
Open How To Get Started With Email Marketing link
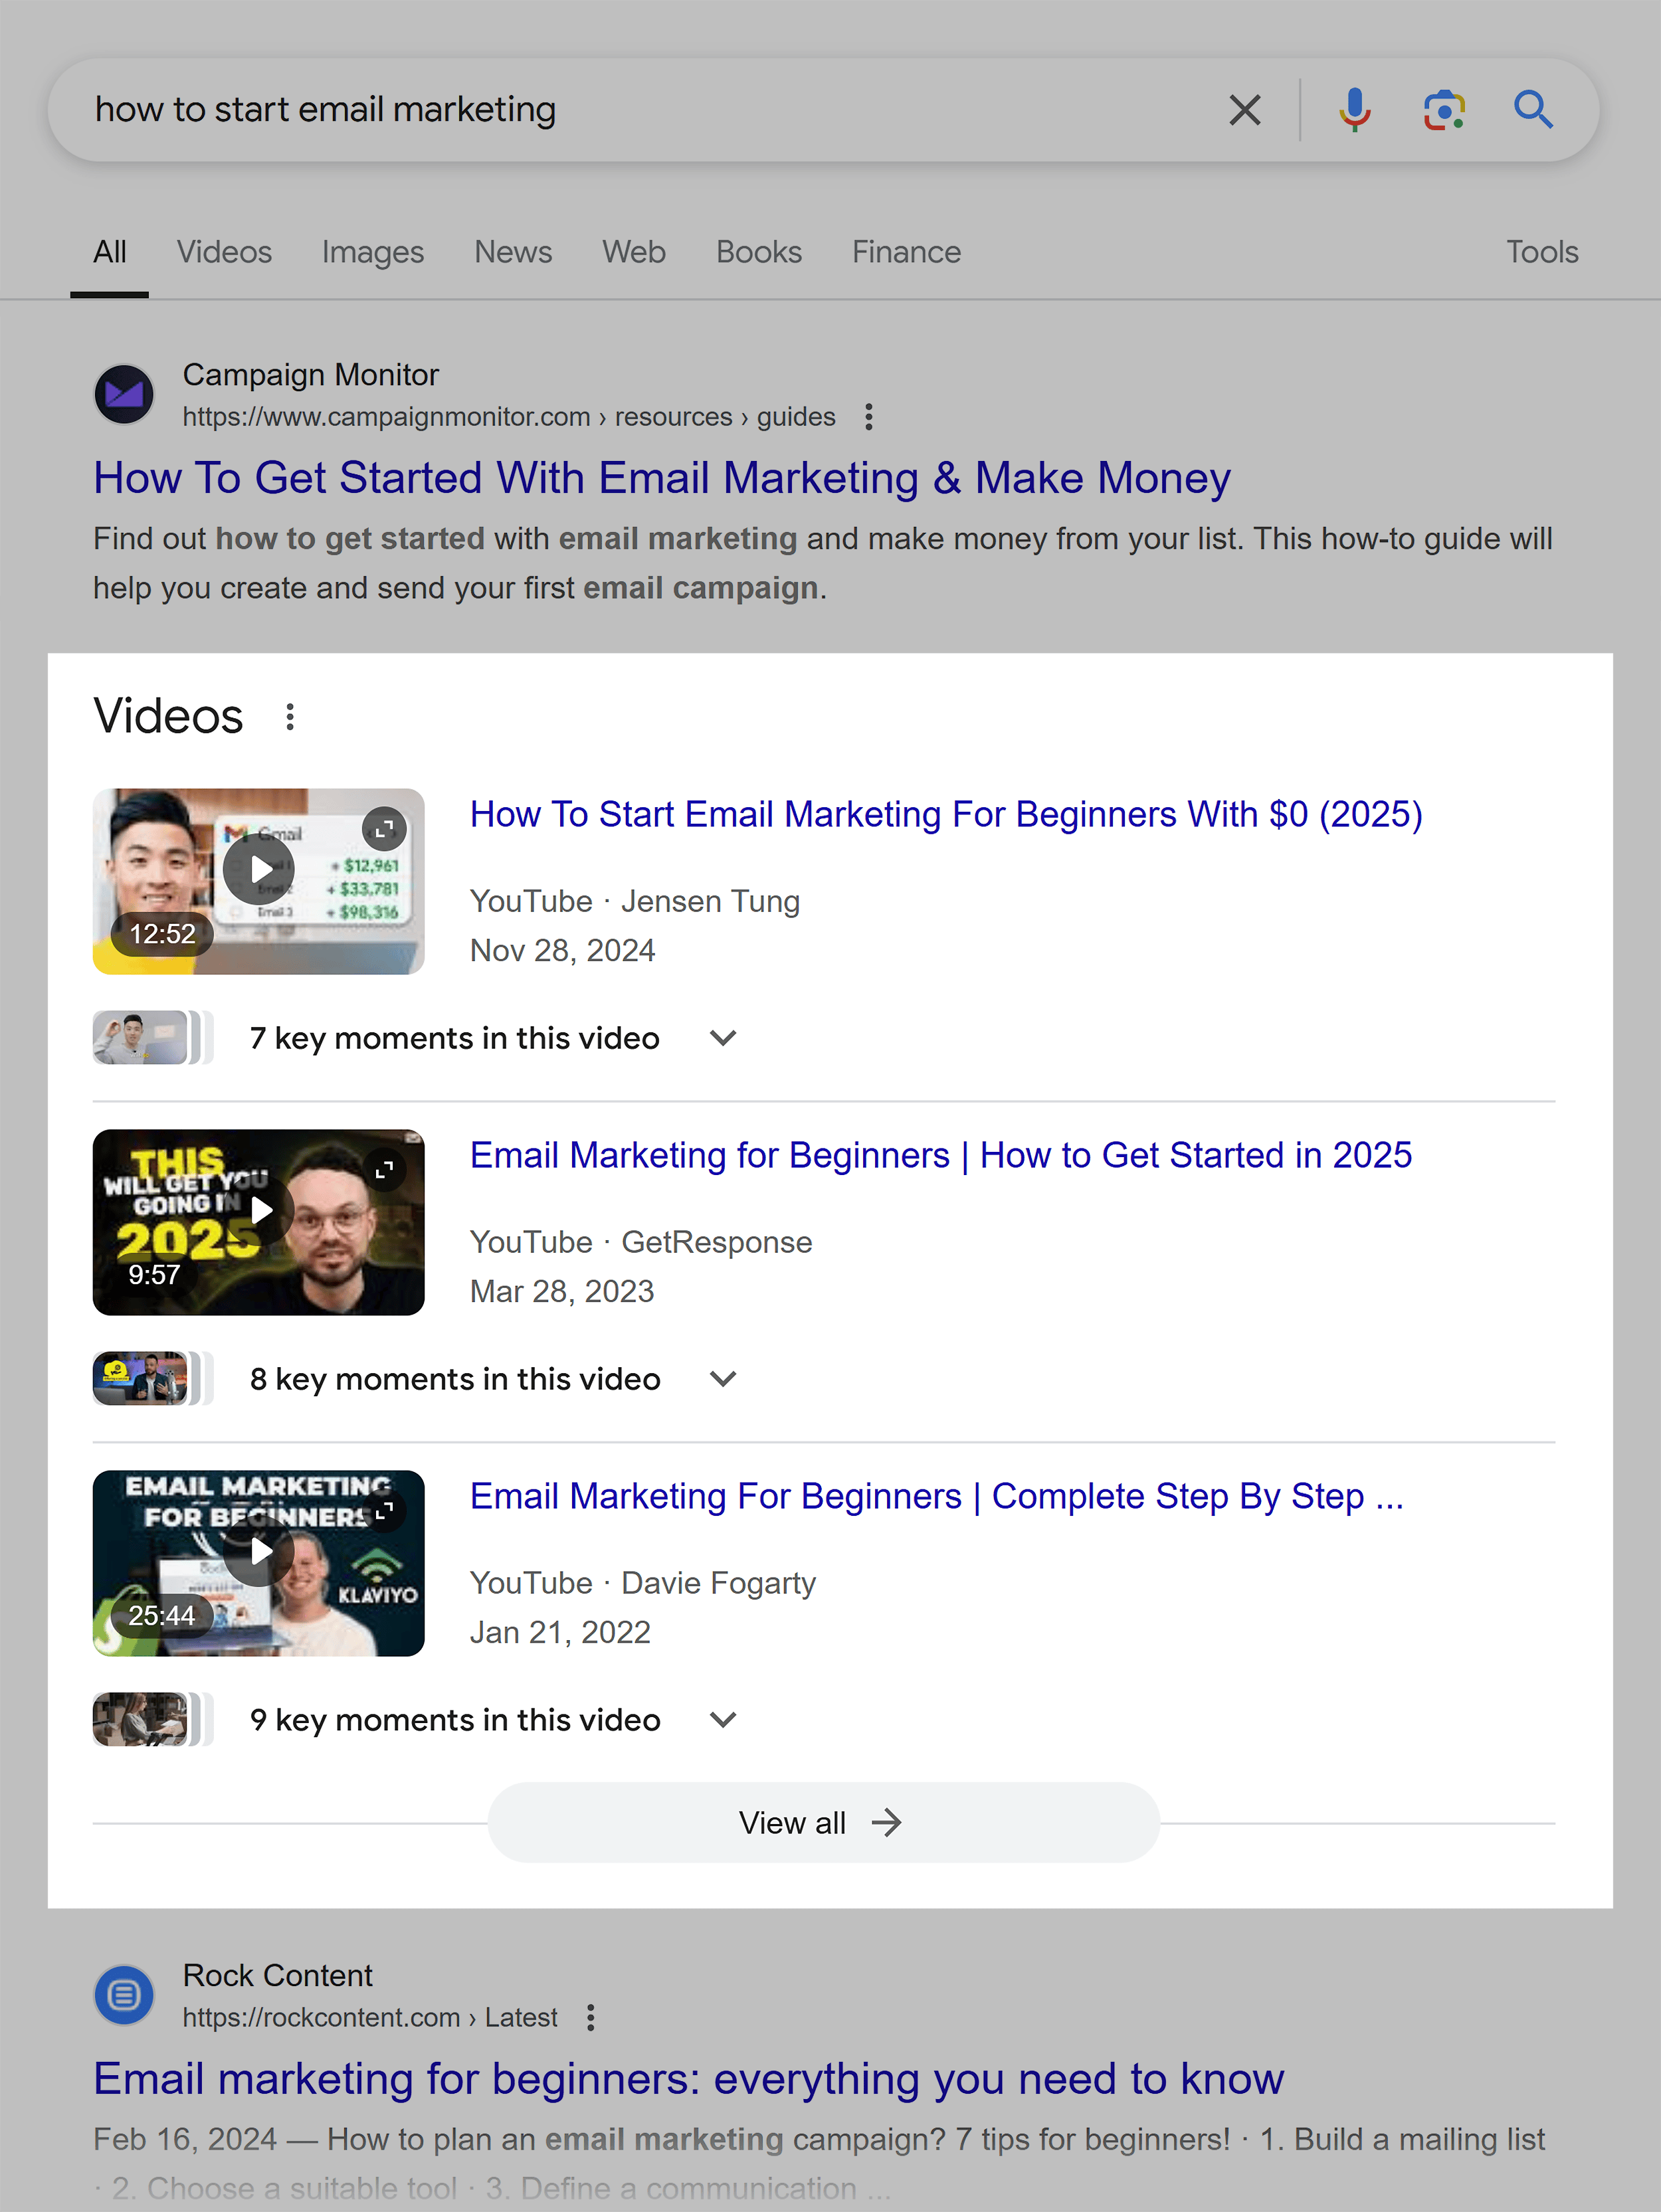point(662,478)
